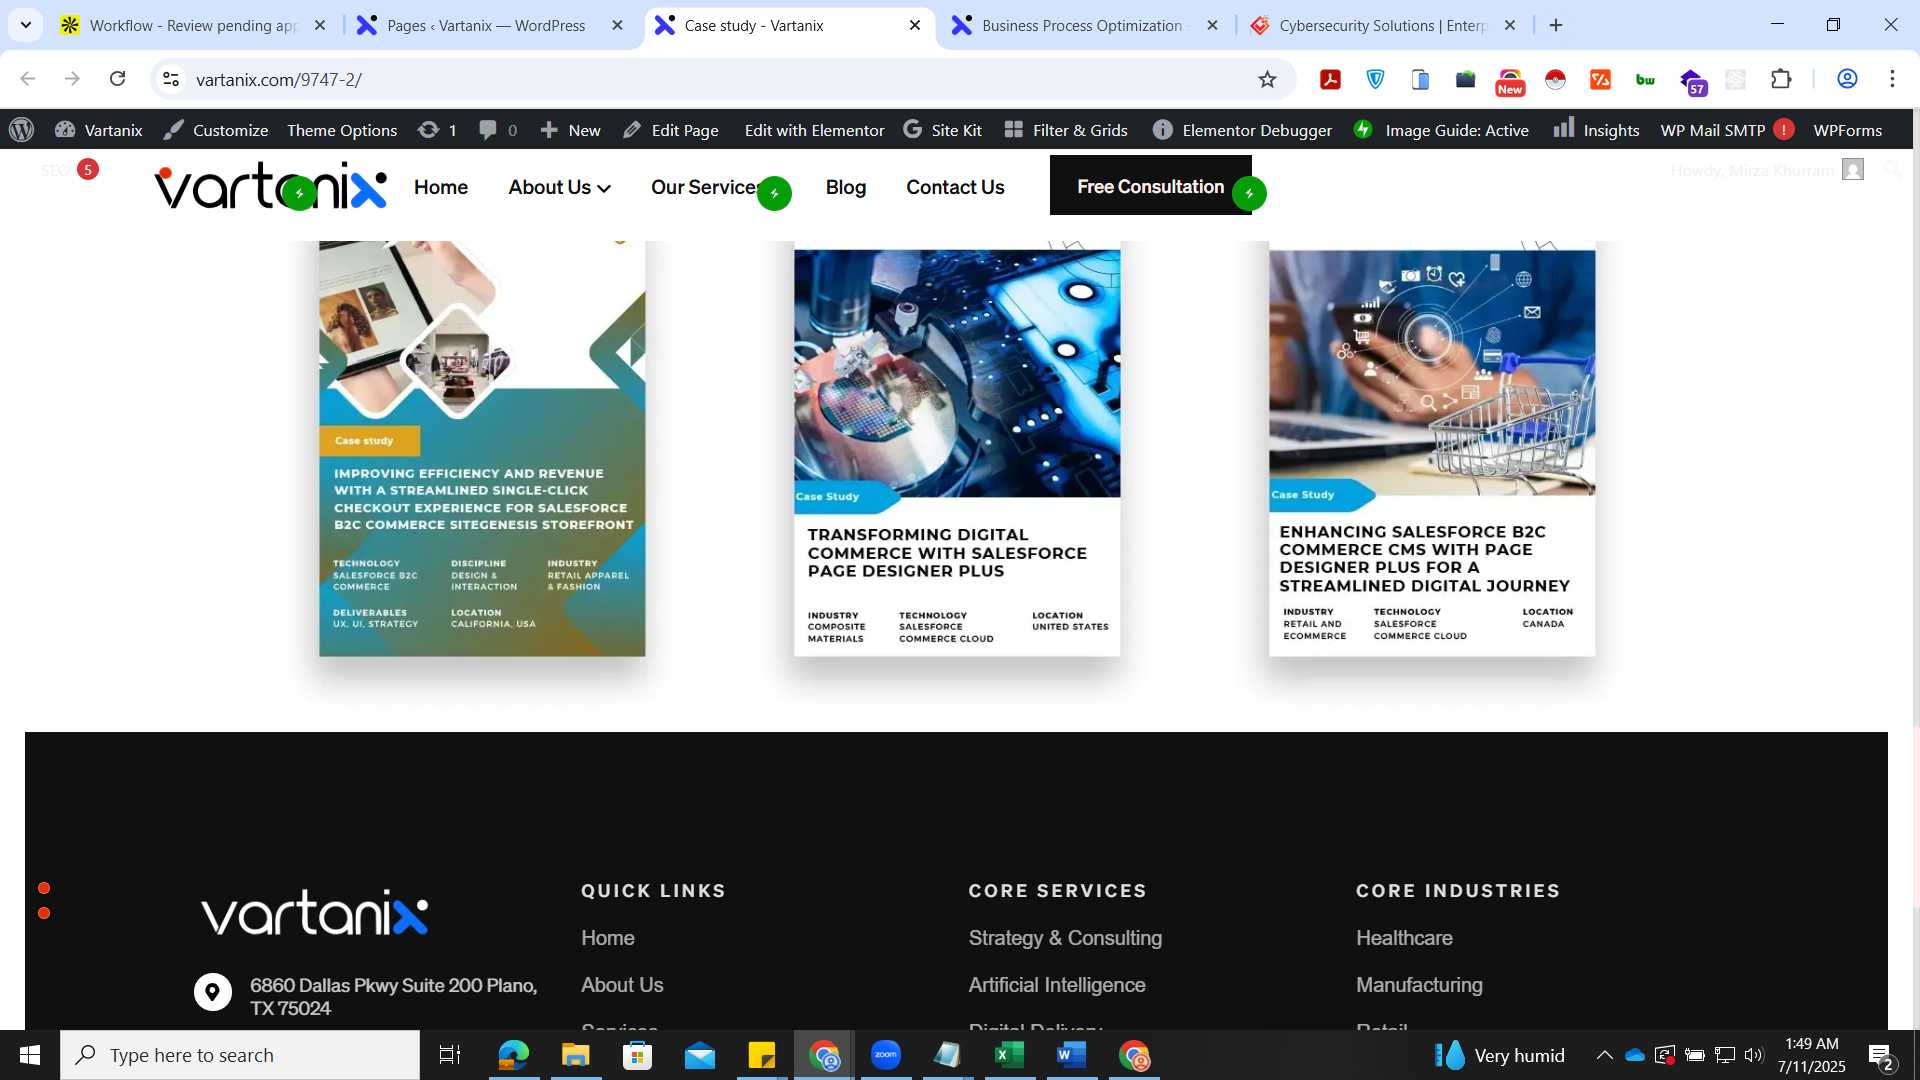Open Artificial Intelligence footer link
This screenshot has width=1920, height=1080.
coord(1057,985)
